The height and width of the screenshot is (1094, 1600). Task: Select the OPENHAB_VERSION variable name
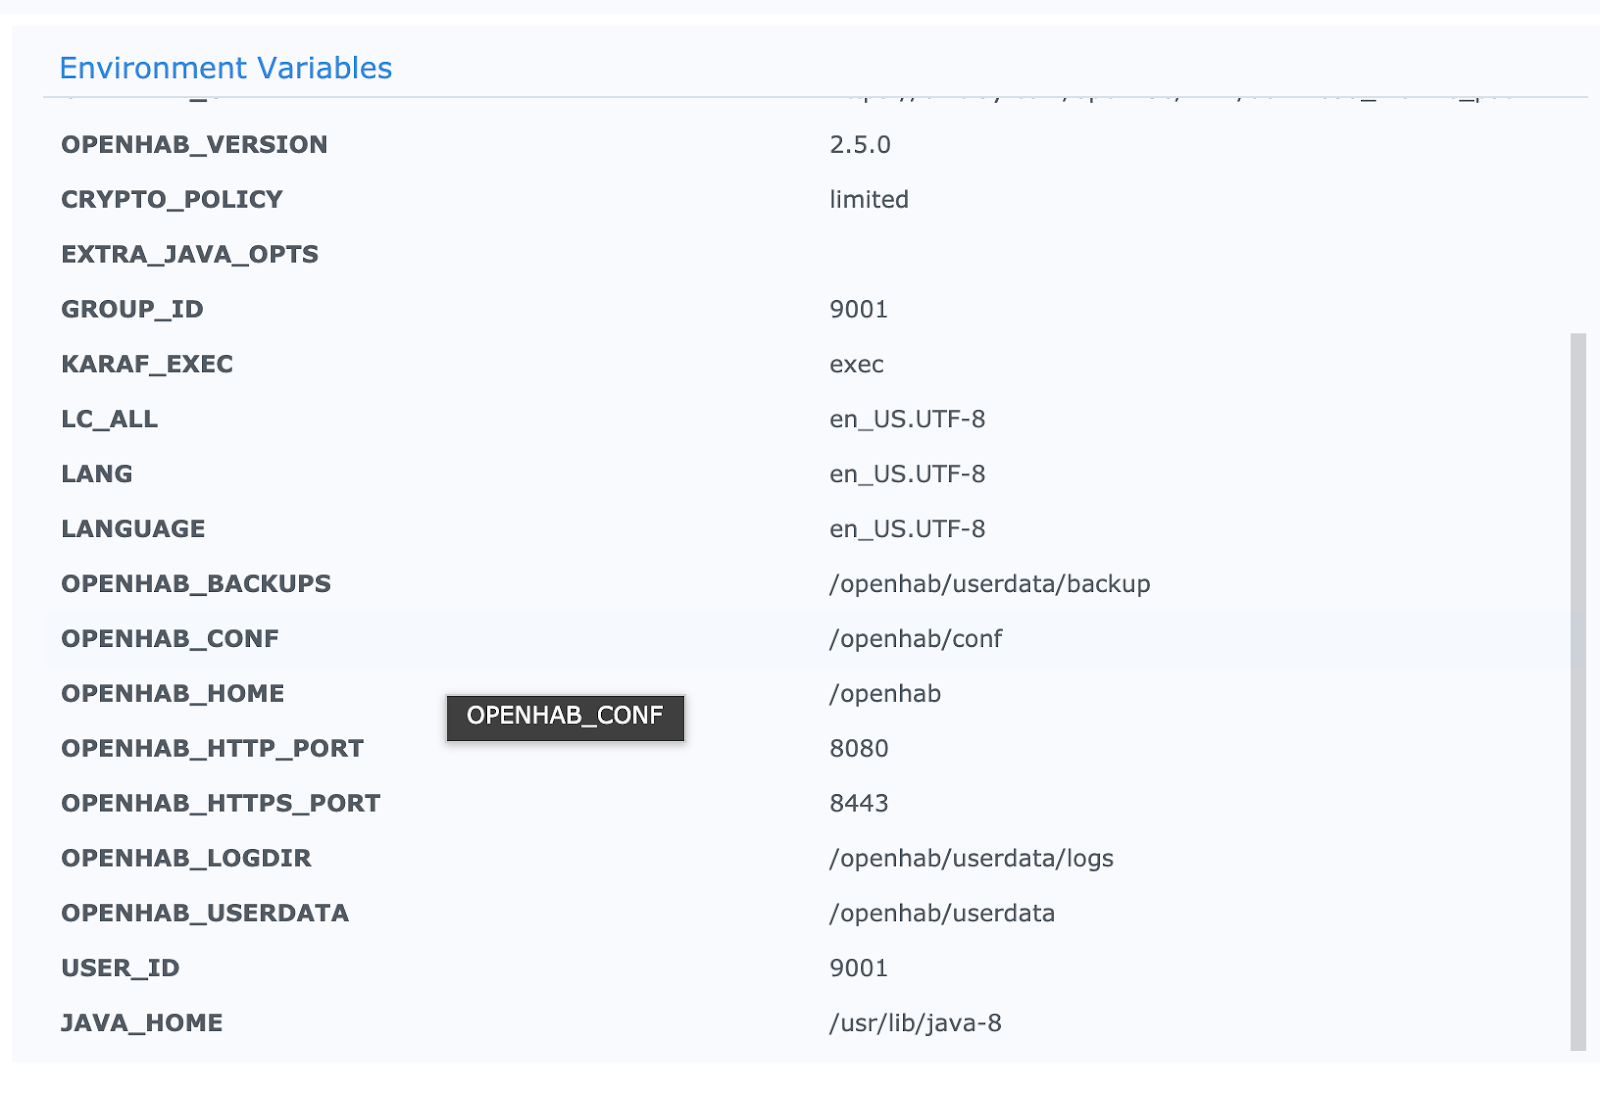pyautogui.click(x=194, y=145)
